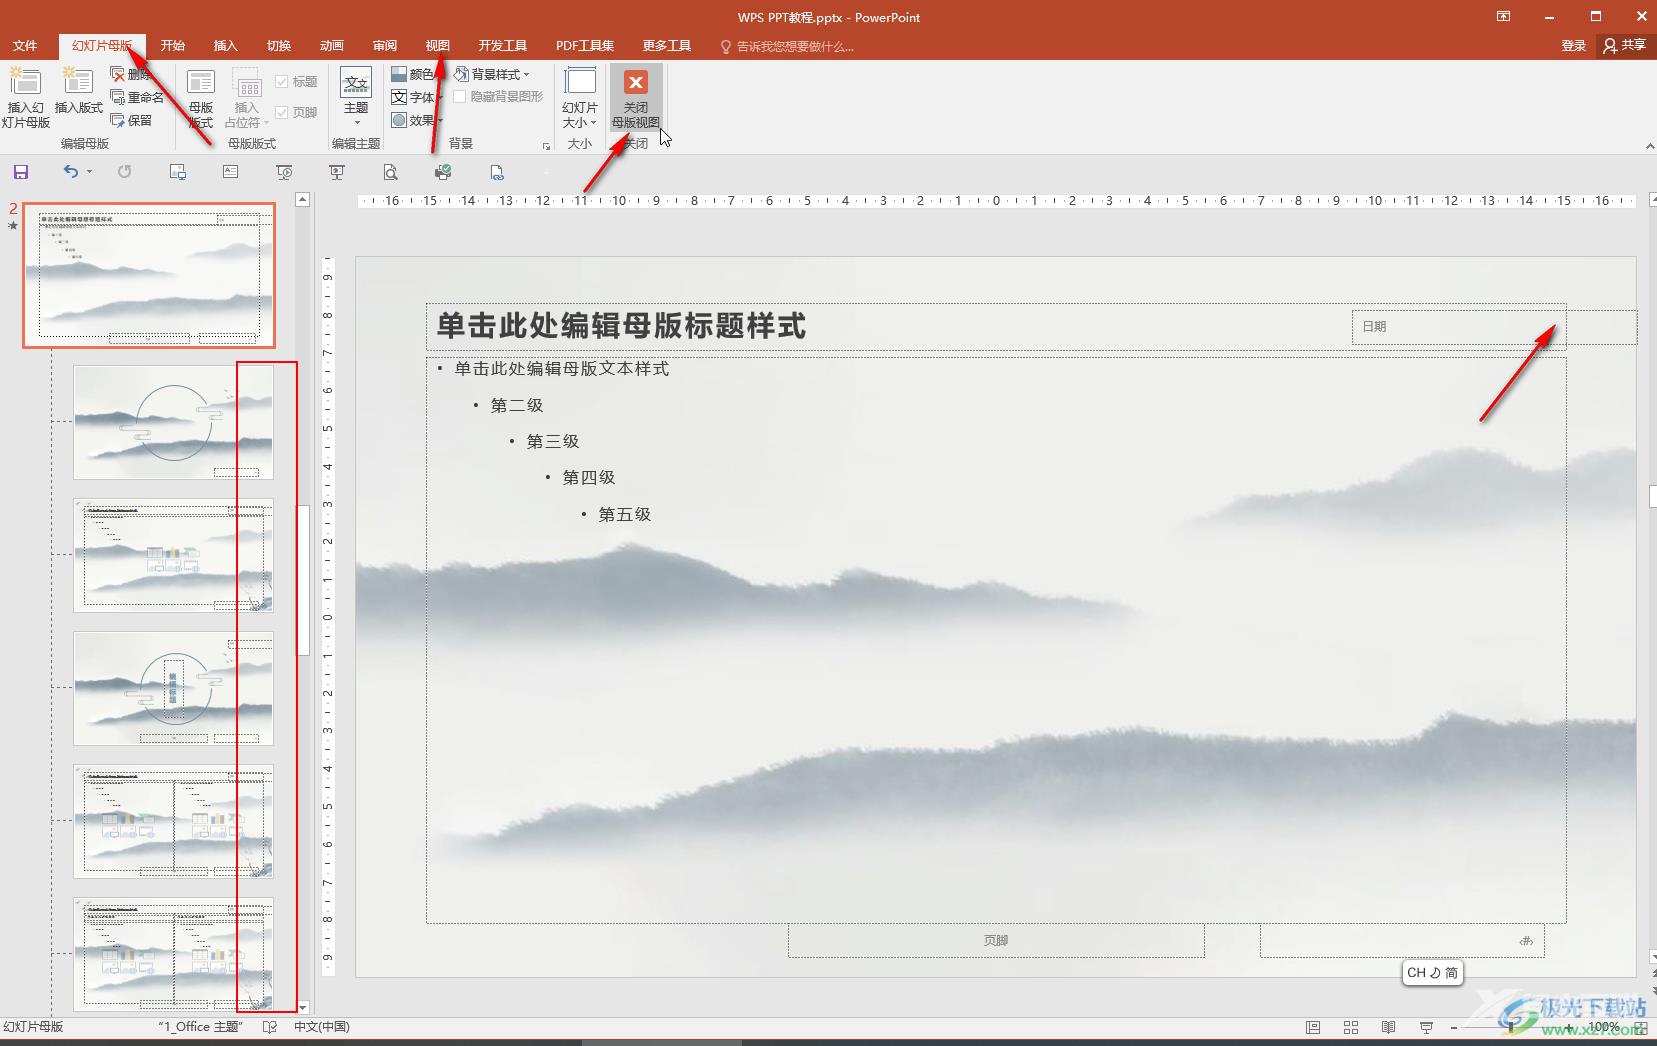Collapse the ribbon with the chevron arrow

1649,146
